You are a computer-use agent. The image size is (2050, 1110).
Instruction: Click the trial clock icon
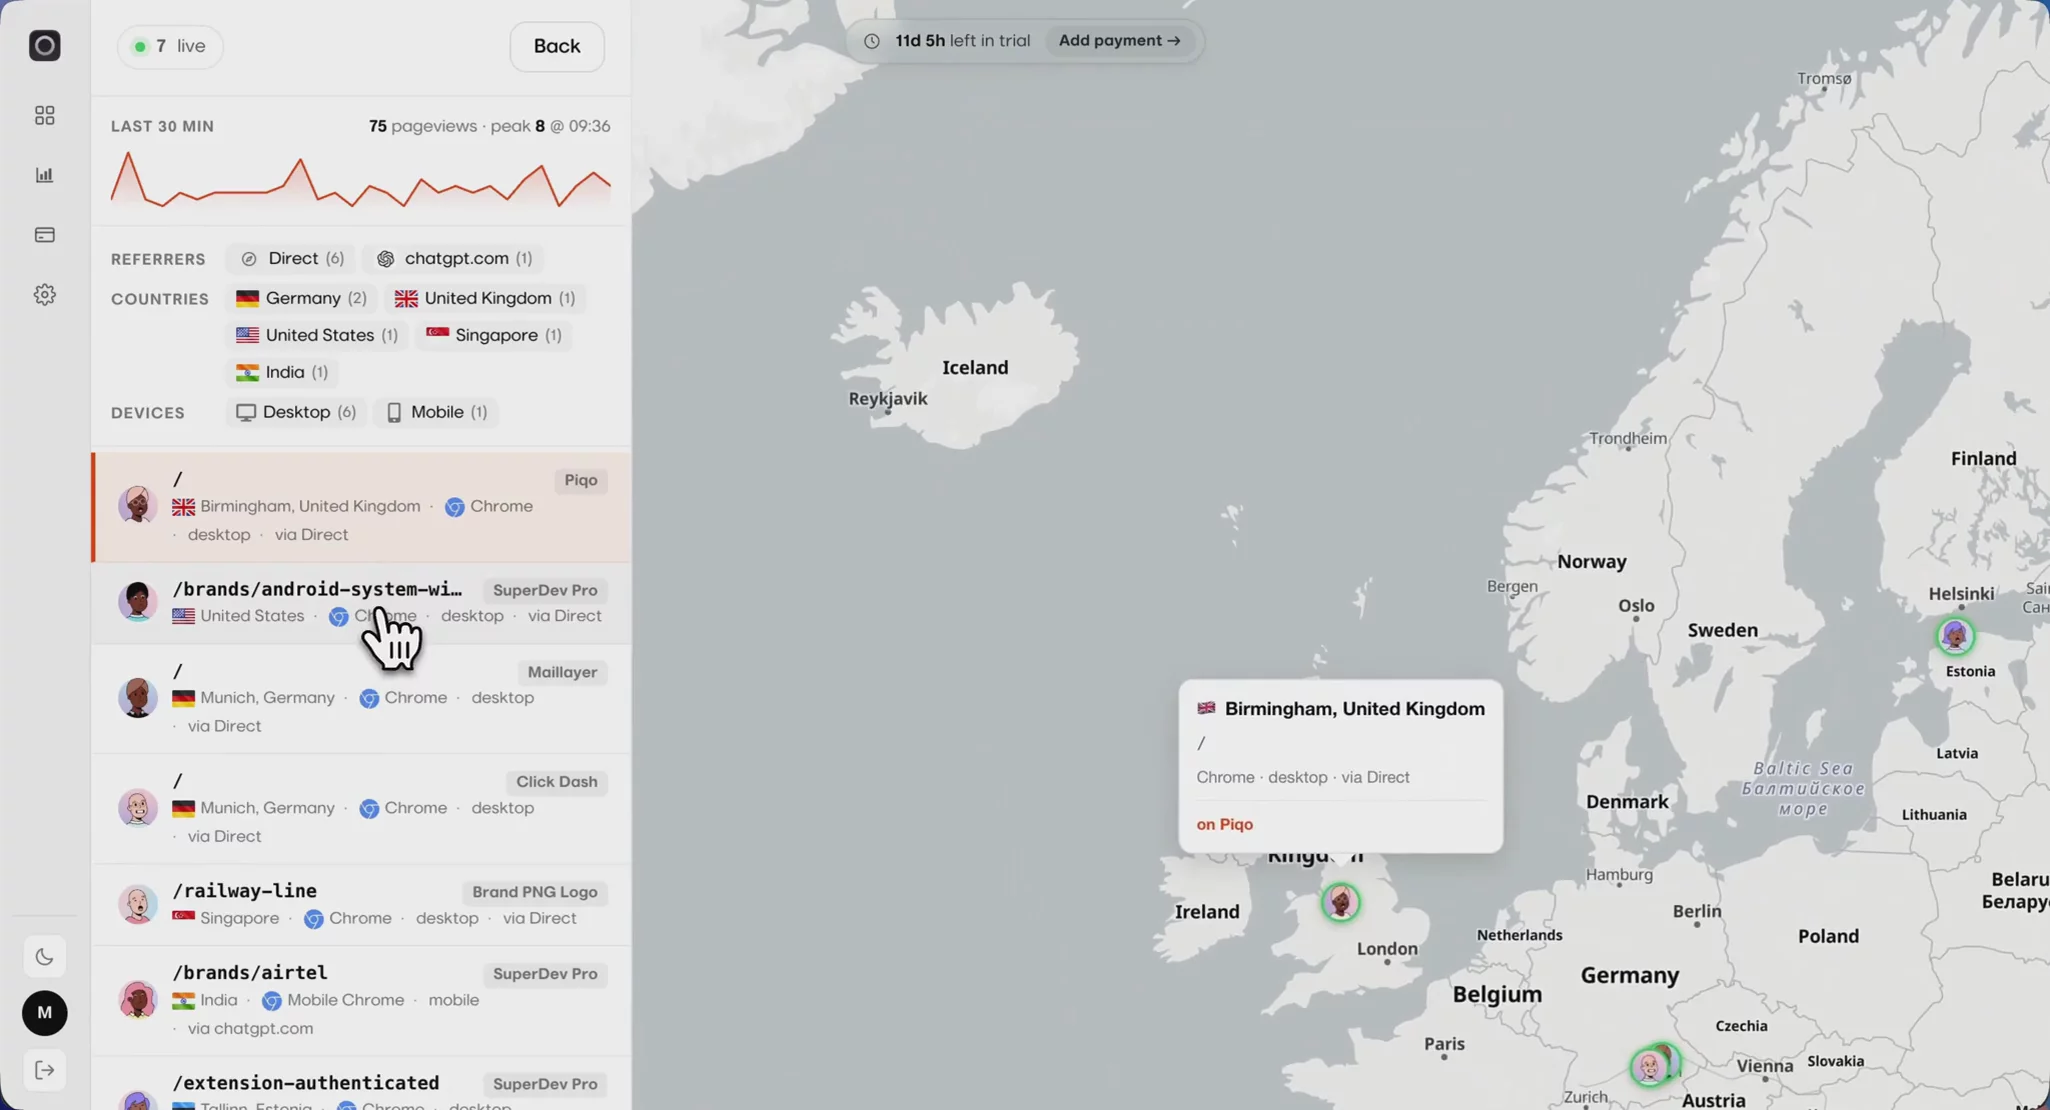pyautogui.click(x=872, y=41)
